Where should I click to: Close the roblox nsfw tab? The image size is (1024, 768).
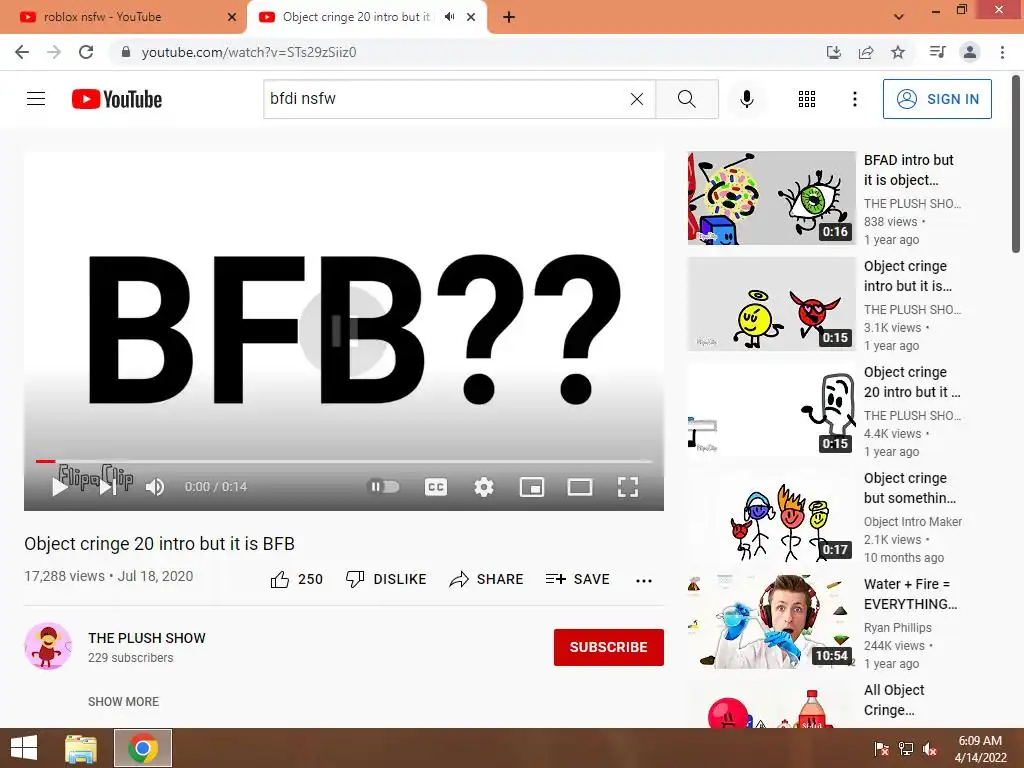click(231, 17)
